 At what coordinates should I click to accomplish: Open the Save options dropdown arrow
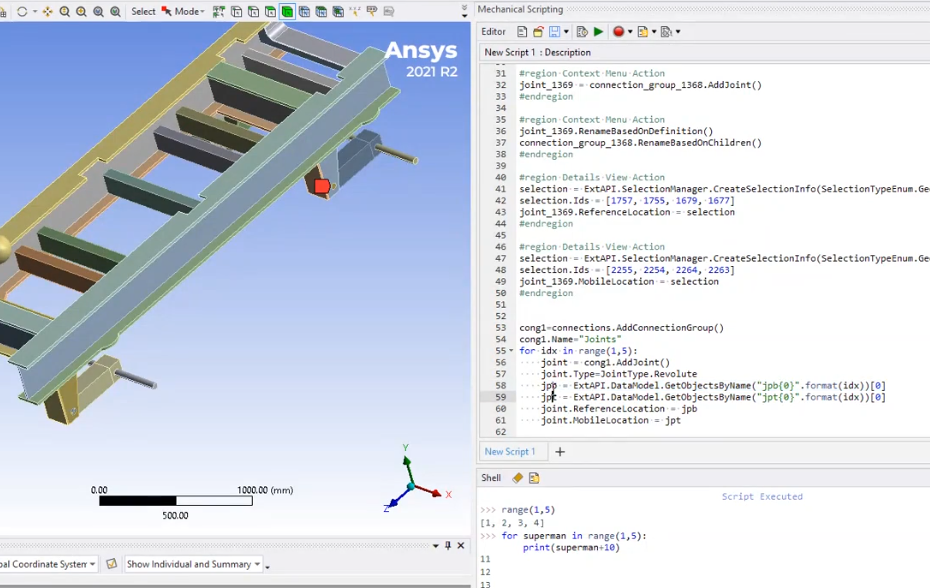pos(566,31)
